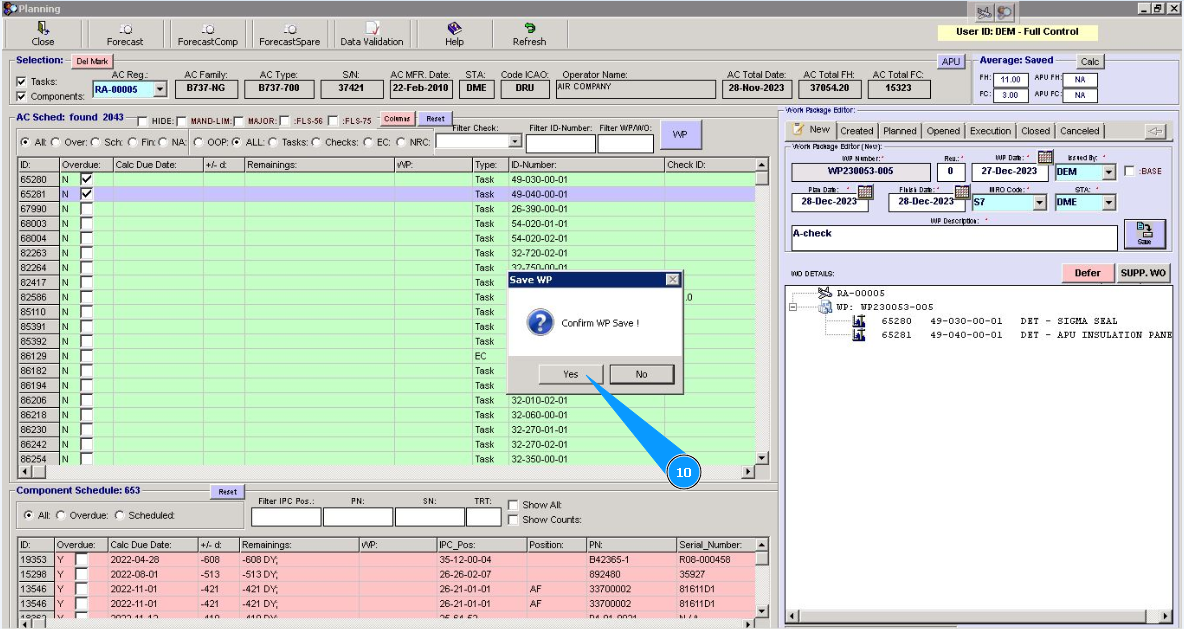
Task: Click the Save work package icon button
Action: tap(1144, 234)
